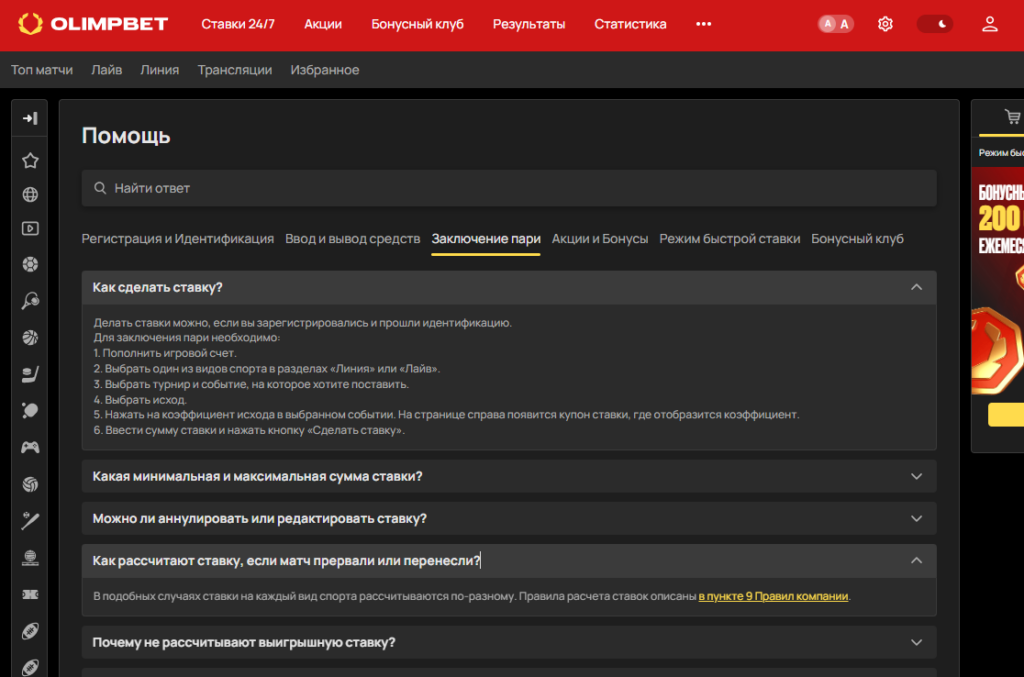Switch to 'Ввод и вывод средств' help tab
Screen dimensions: 1024x677
pos(353,239)
